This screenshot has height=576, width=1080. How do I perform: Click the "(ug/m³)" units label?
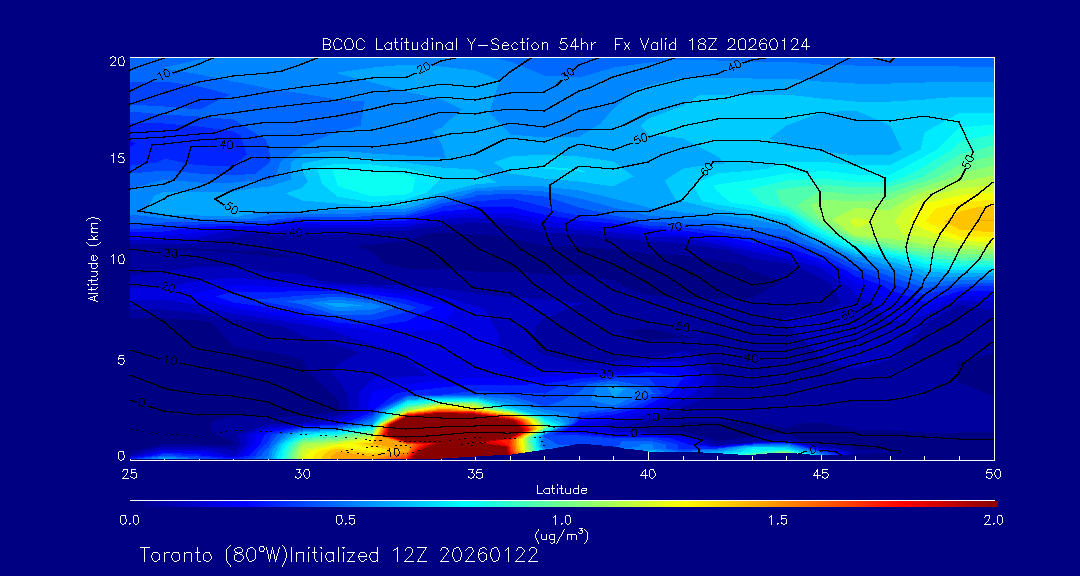561,535
